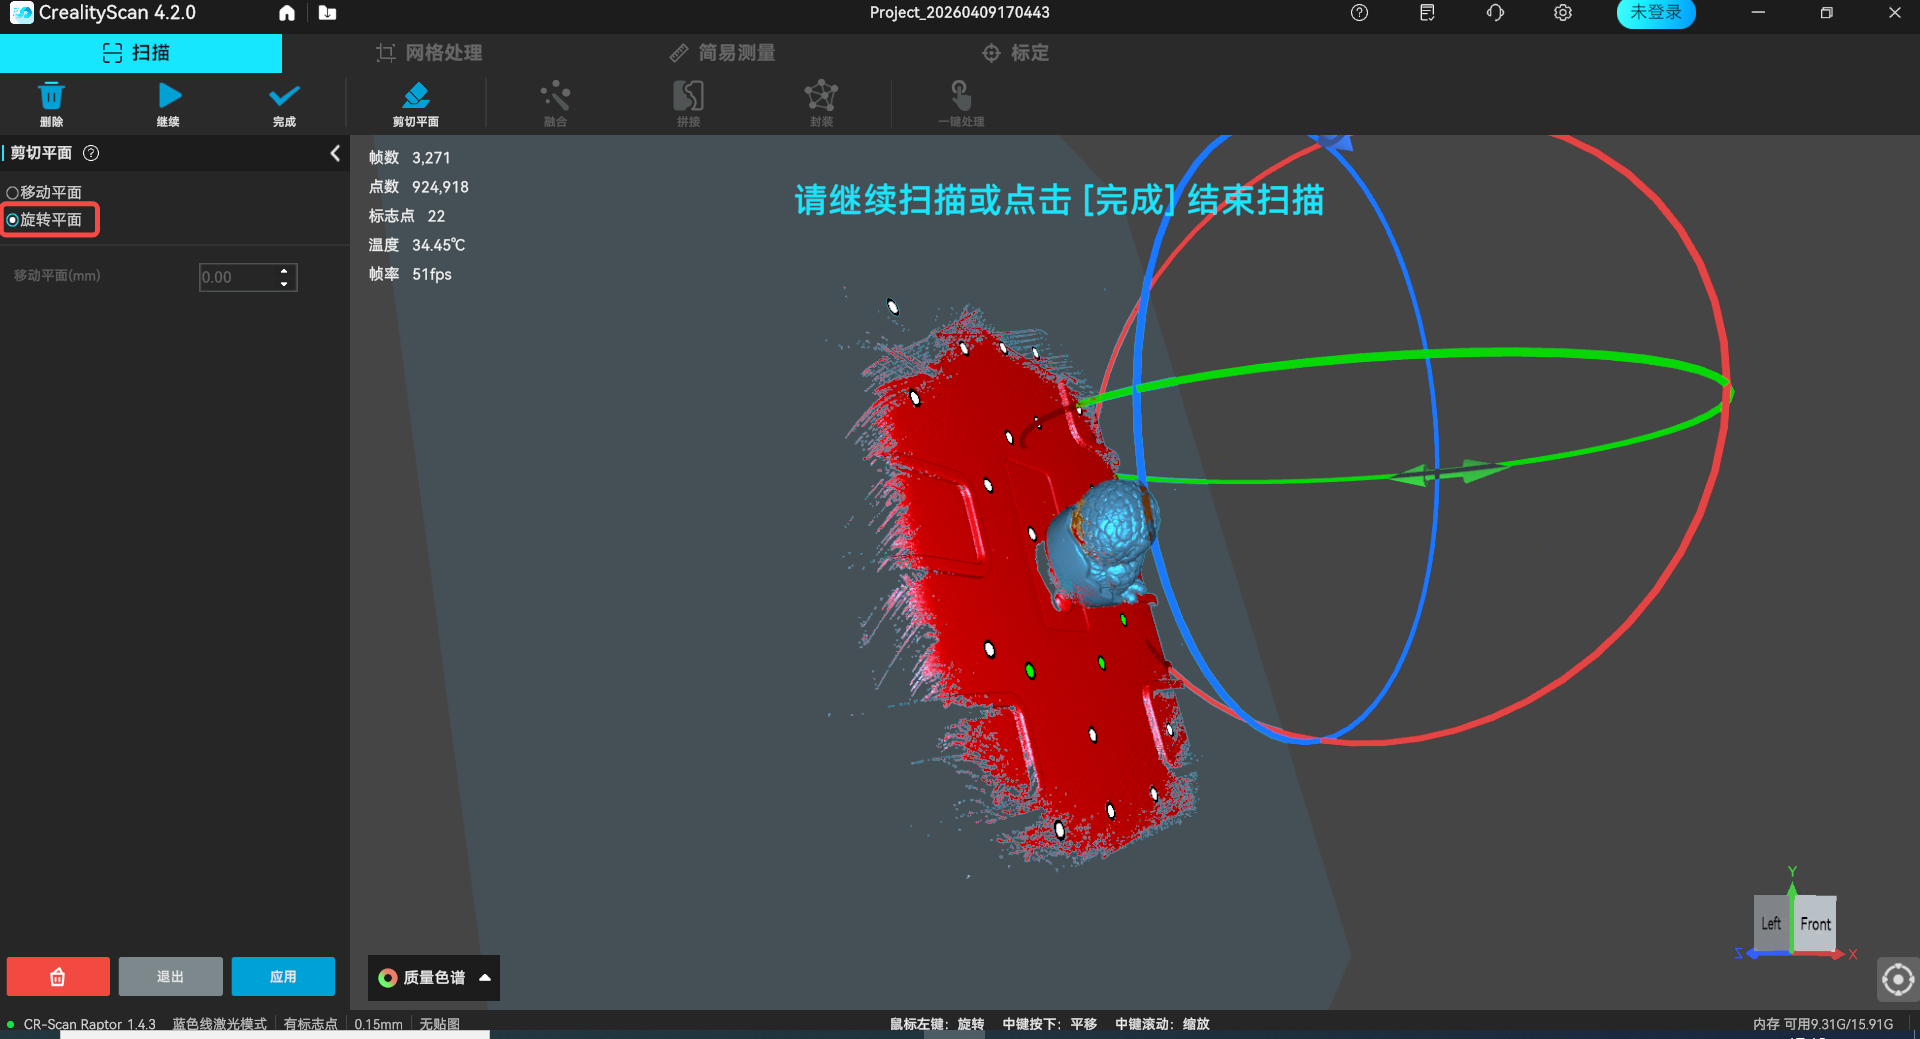Collapse the cutting plane side panel
Screen dimensions: 1920x1039
click(x=335, y=153)
